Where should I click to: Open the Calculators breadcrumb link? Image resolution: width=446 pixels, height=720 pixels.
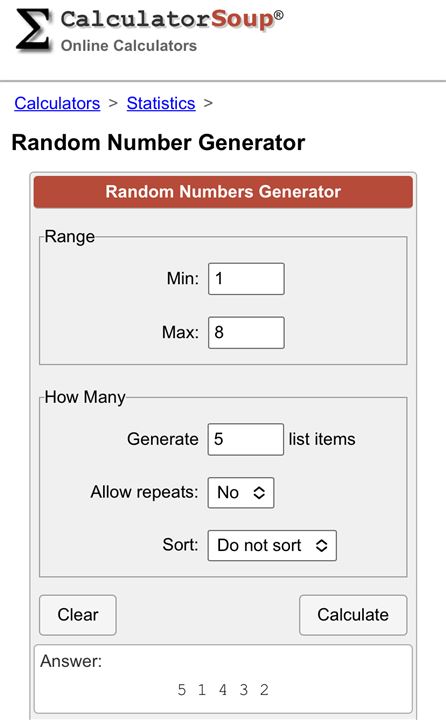click(57, 103)
